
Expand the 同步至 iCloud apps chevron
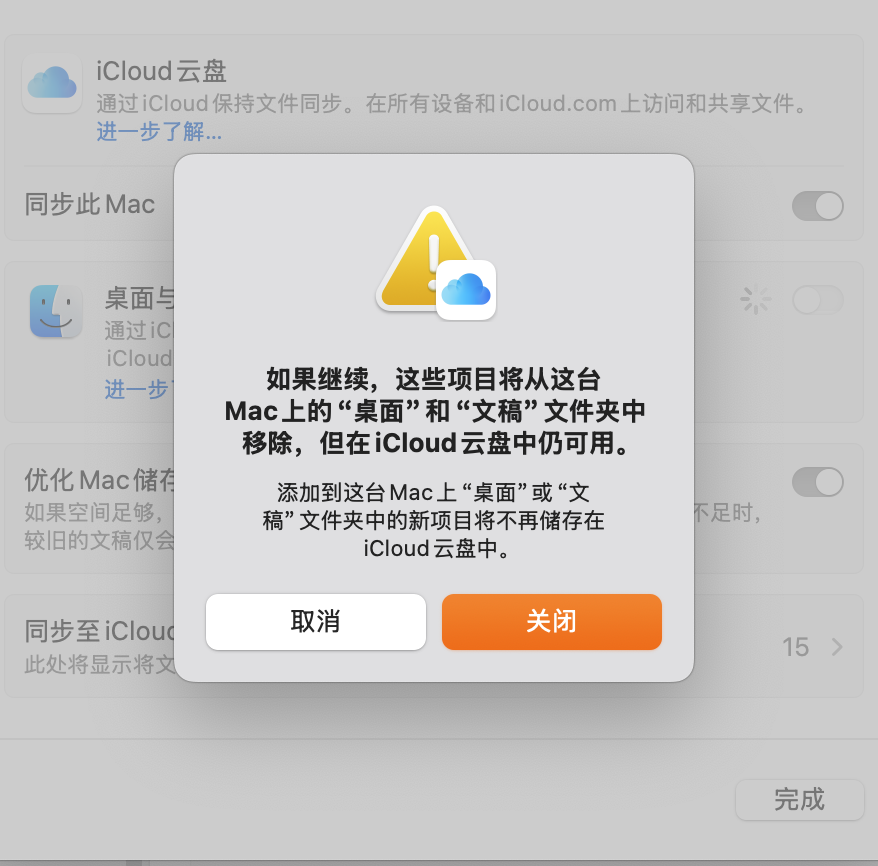pyautogui.click(x=837, y=647)
